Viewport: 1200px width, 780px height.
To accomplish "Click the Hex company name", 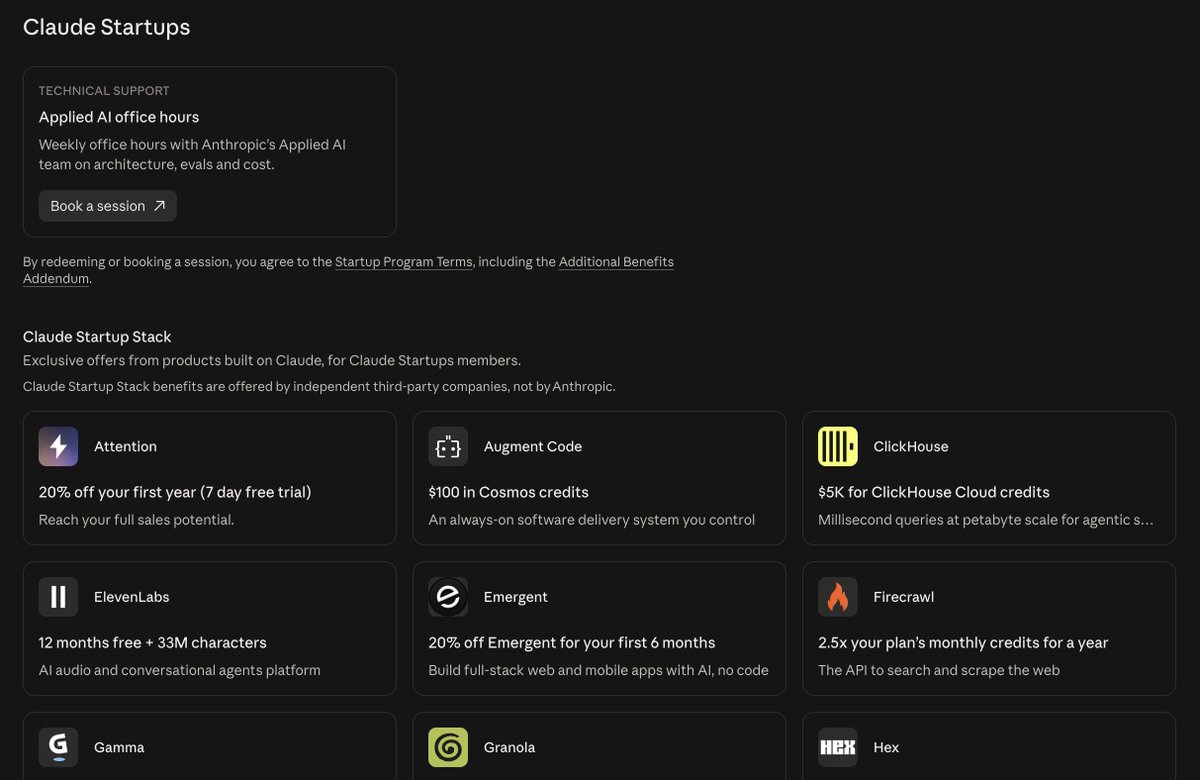I will pyautogui.click(x=886, y=747).
